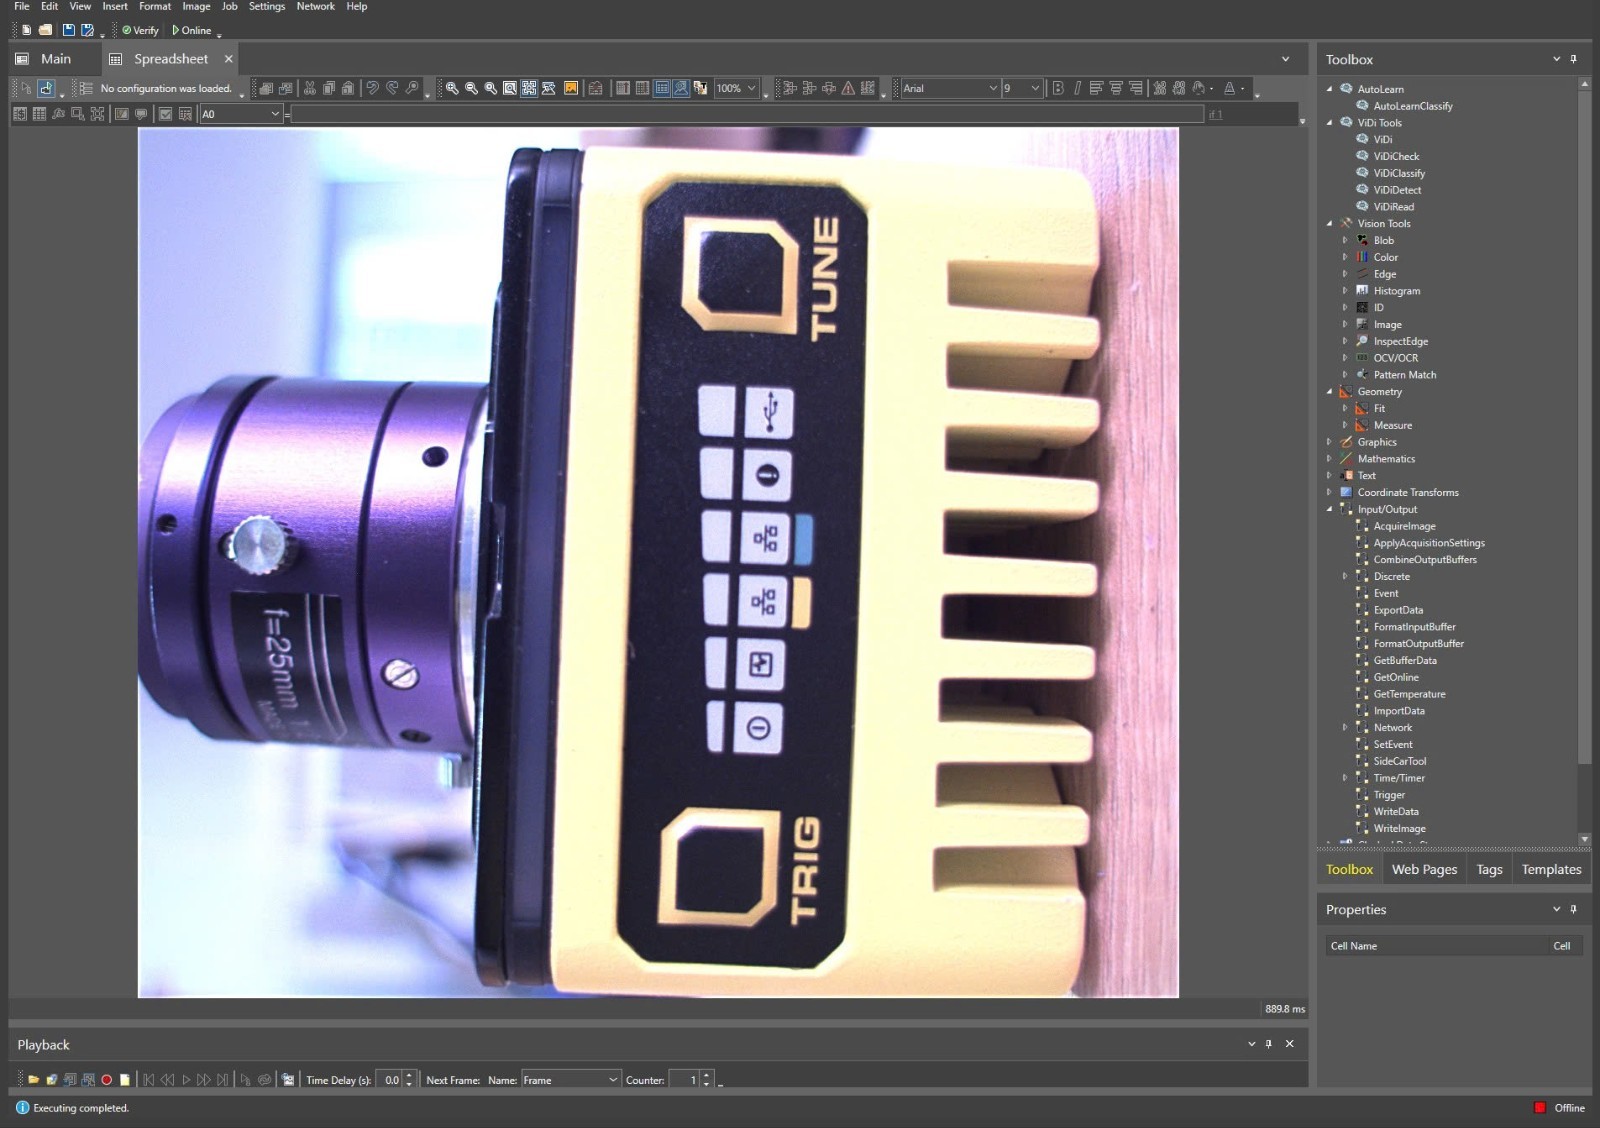
Task: Switch to the Tags tab
Action: click(x=1489, y=869)
